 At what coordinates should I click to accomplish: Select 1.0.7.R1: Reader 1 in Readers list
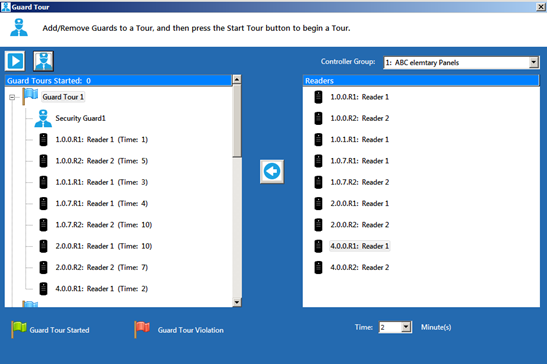359,161
